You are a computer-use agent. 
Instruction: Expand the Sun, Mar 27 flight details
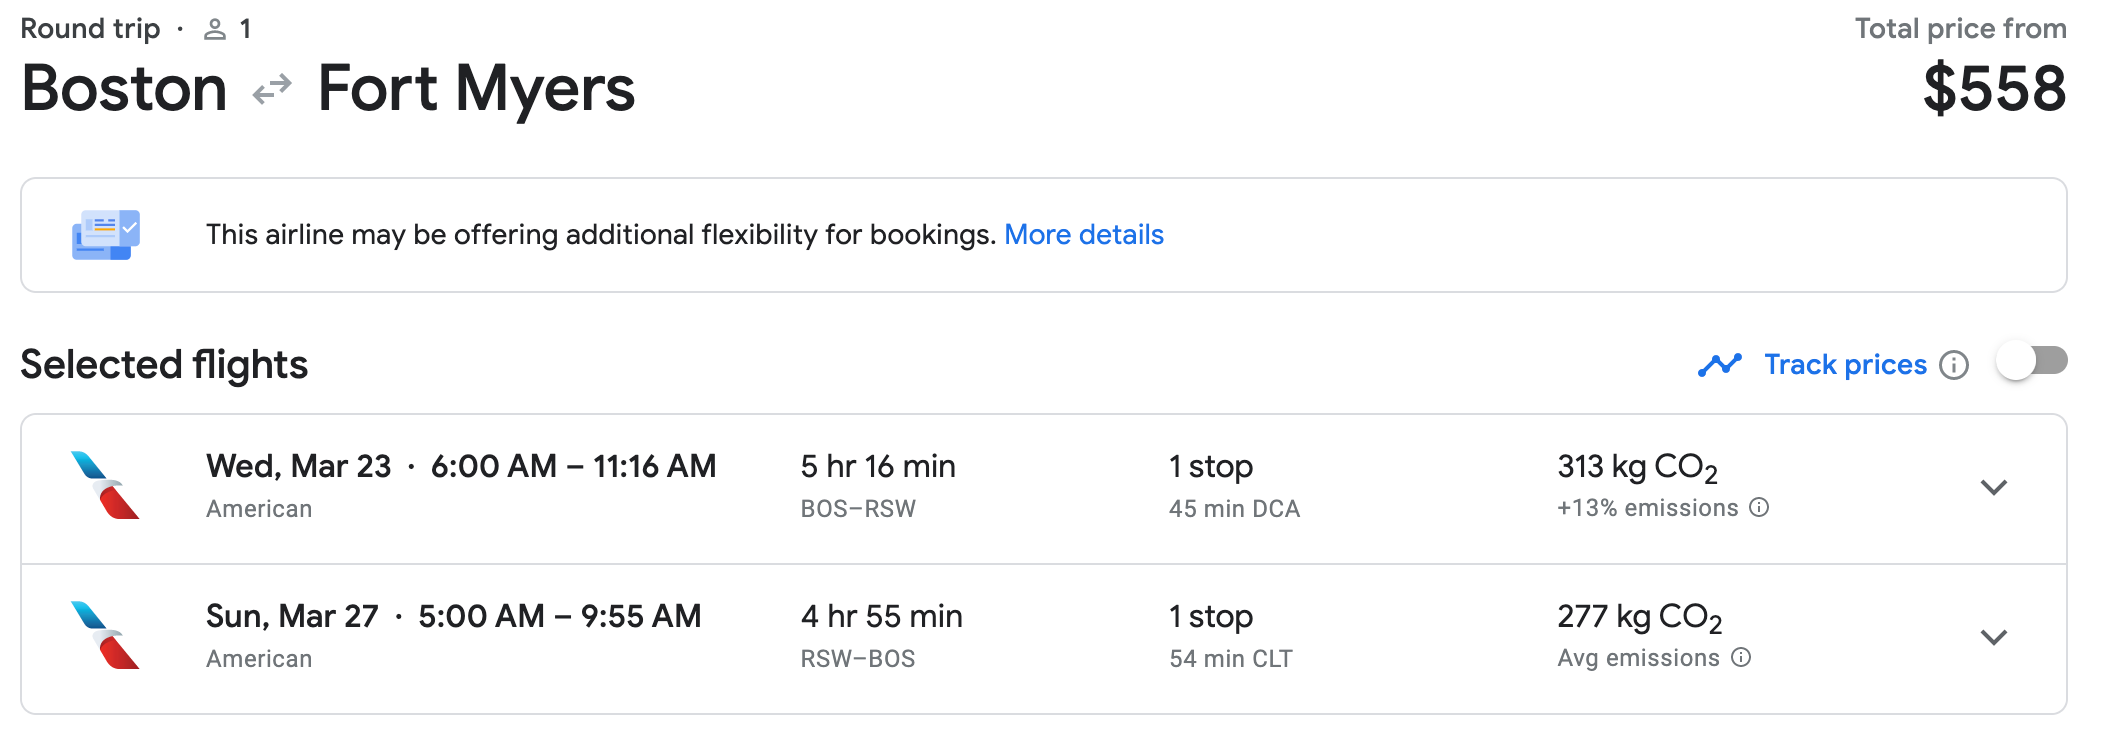(1993, 638)
